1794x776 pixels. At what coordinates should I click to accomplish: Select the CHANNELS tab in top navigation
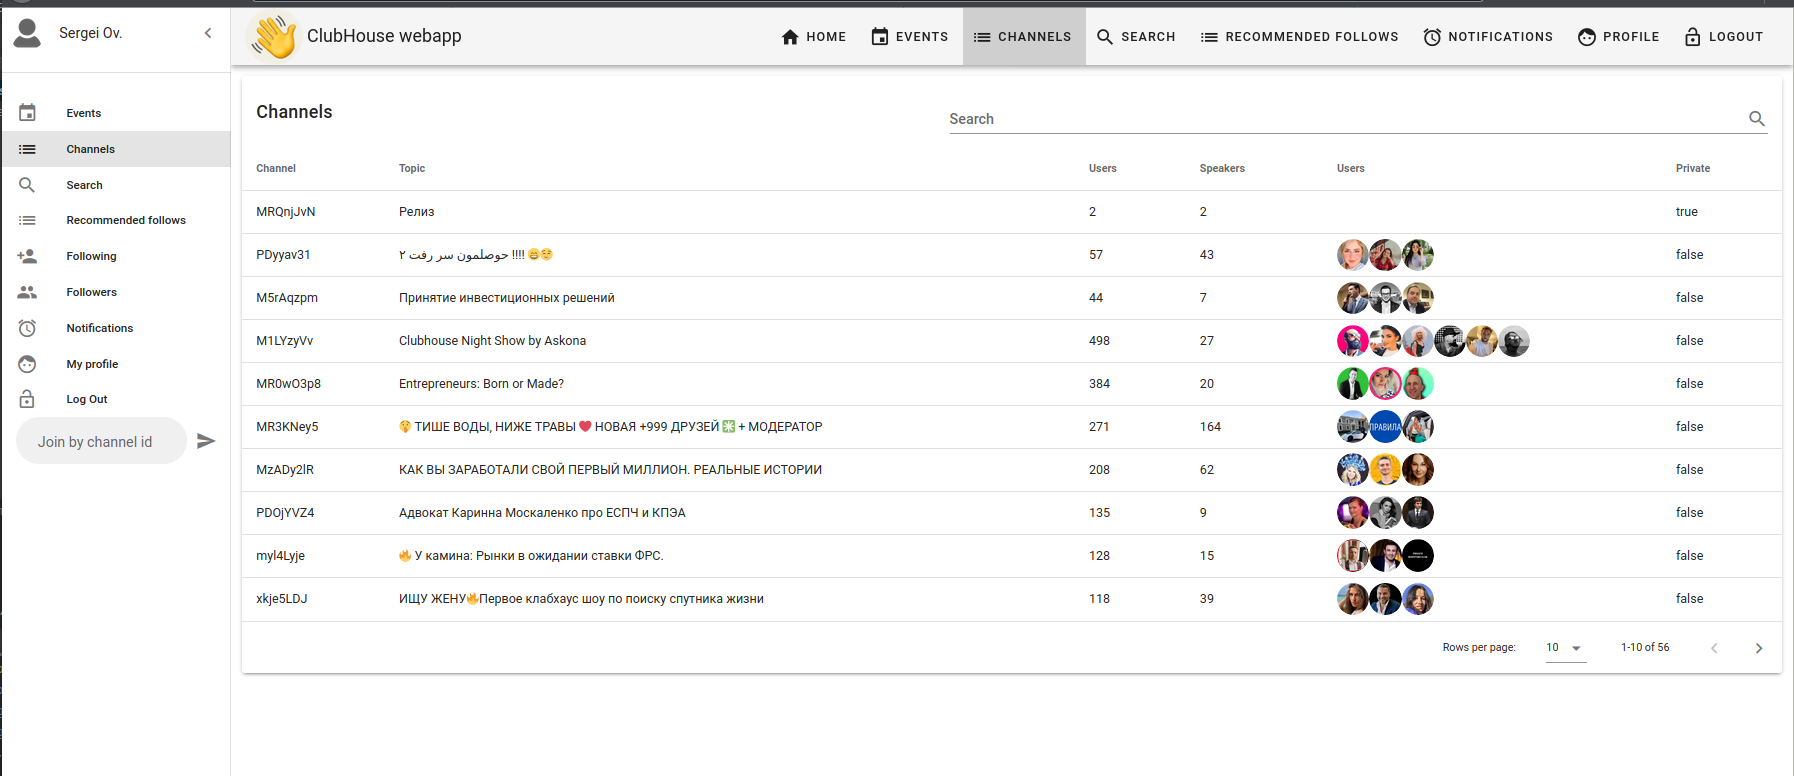click(1024, 37)
